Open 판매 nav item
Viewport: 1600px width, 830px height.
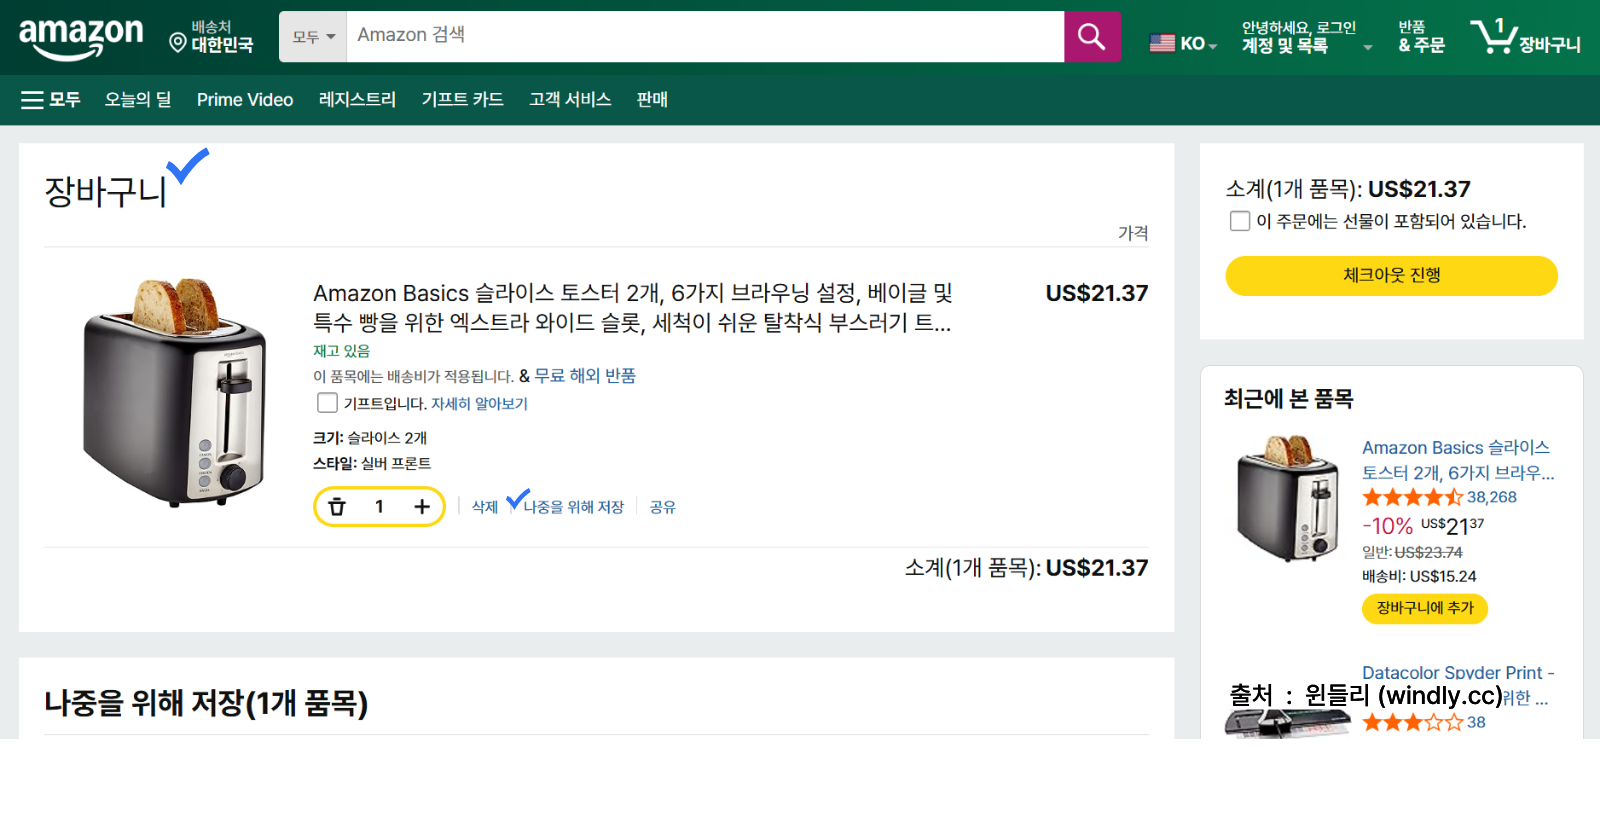[652, 99]
